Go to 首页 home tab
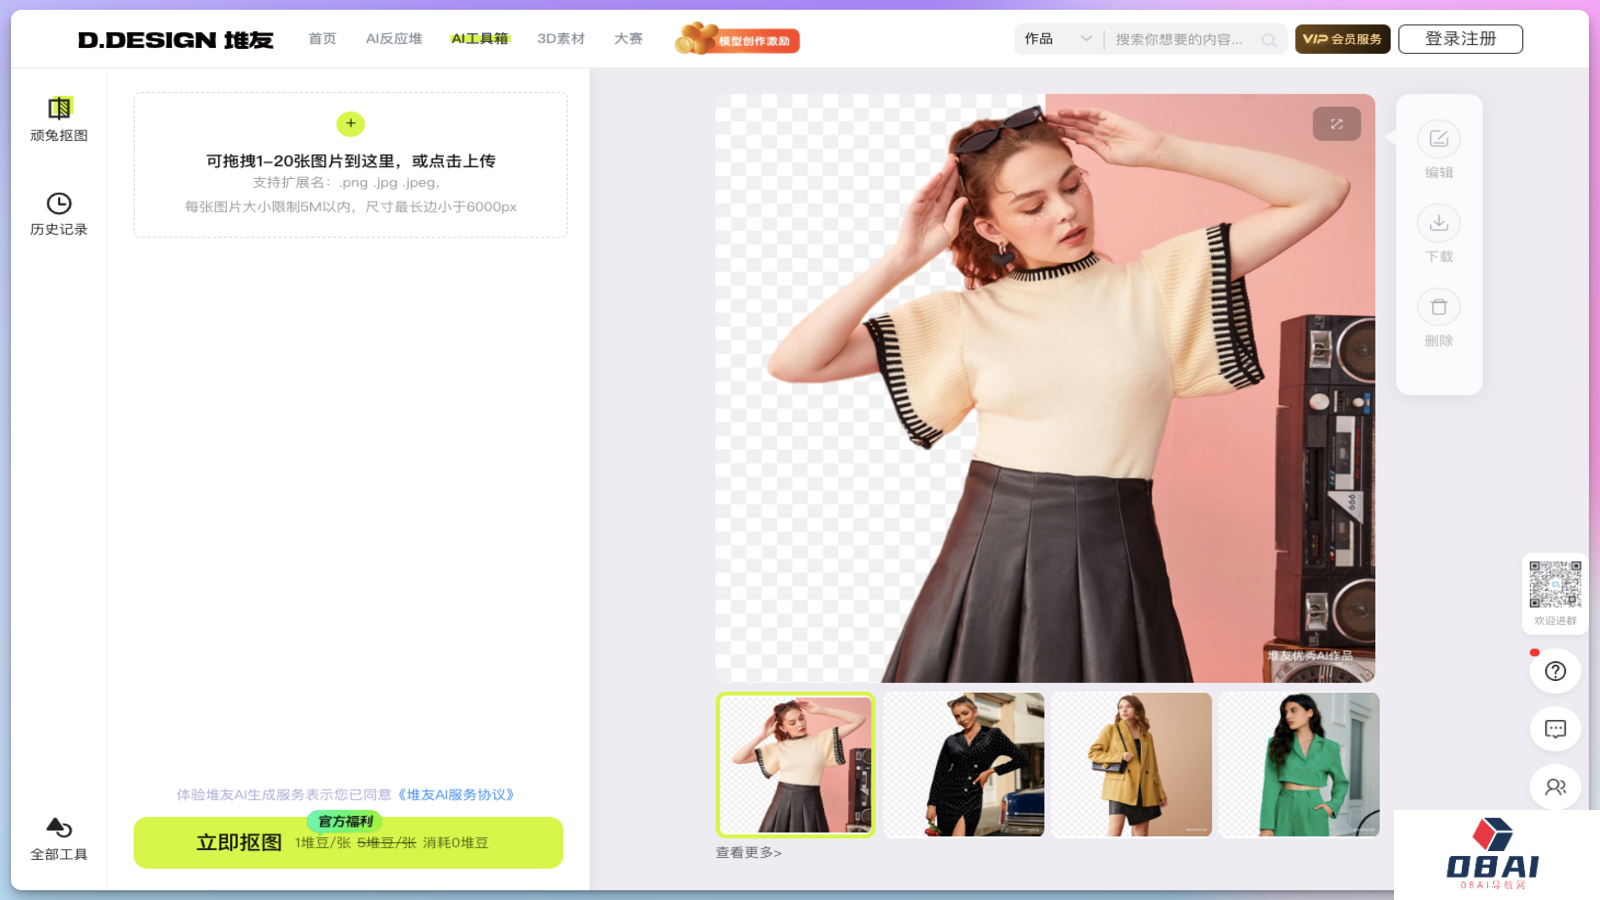The image size is (1600, 900). point(321,38)
